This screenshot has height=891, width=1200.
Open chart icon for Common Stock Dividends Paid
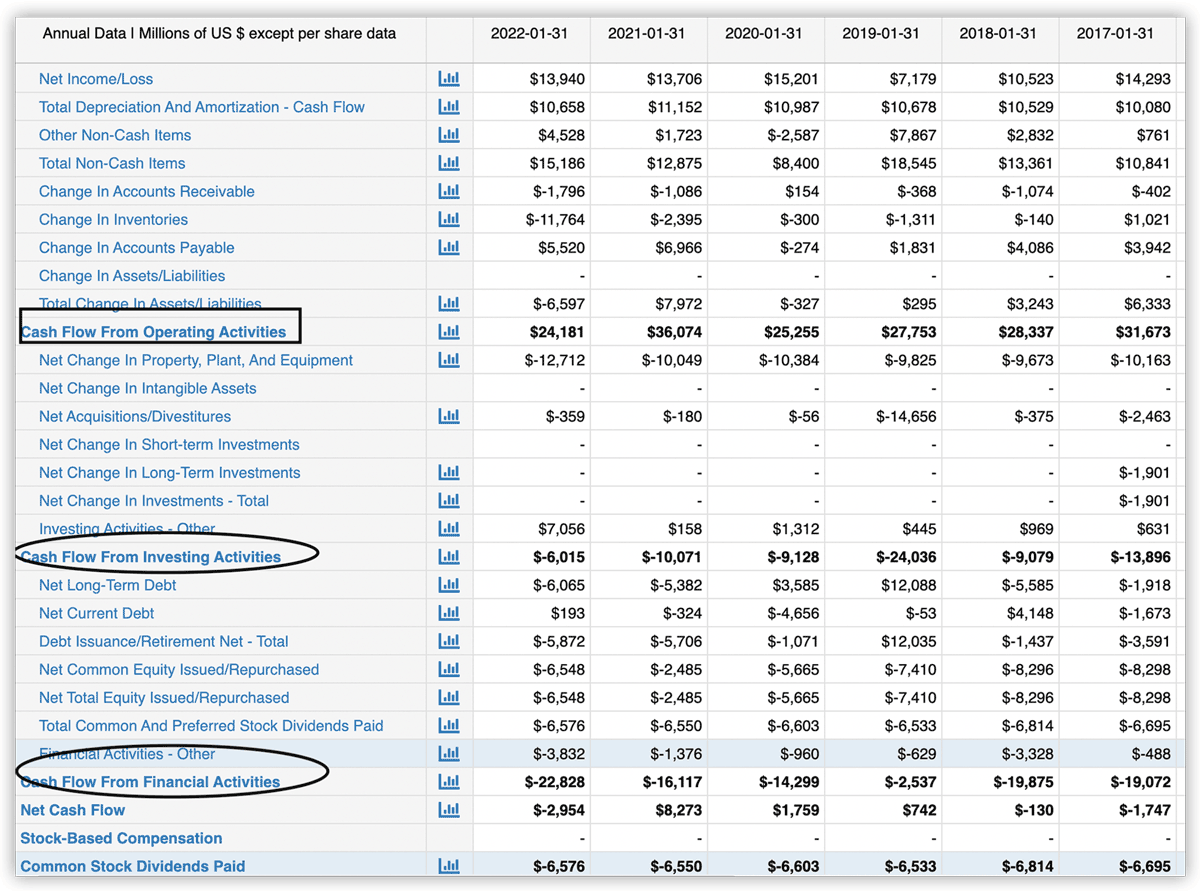[x=449, y=866]
